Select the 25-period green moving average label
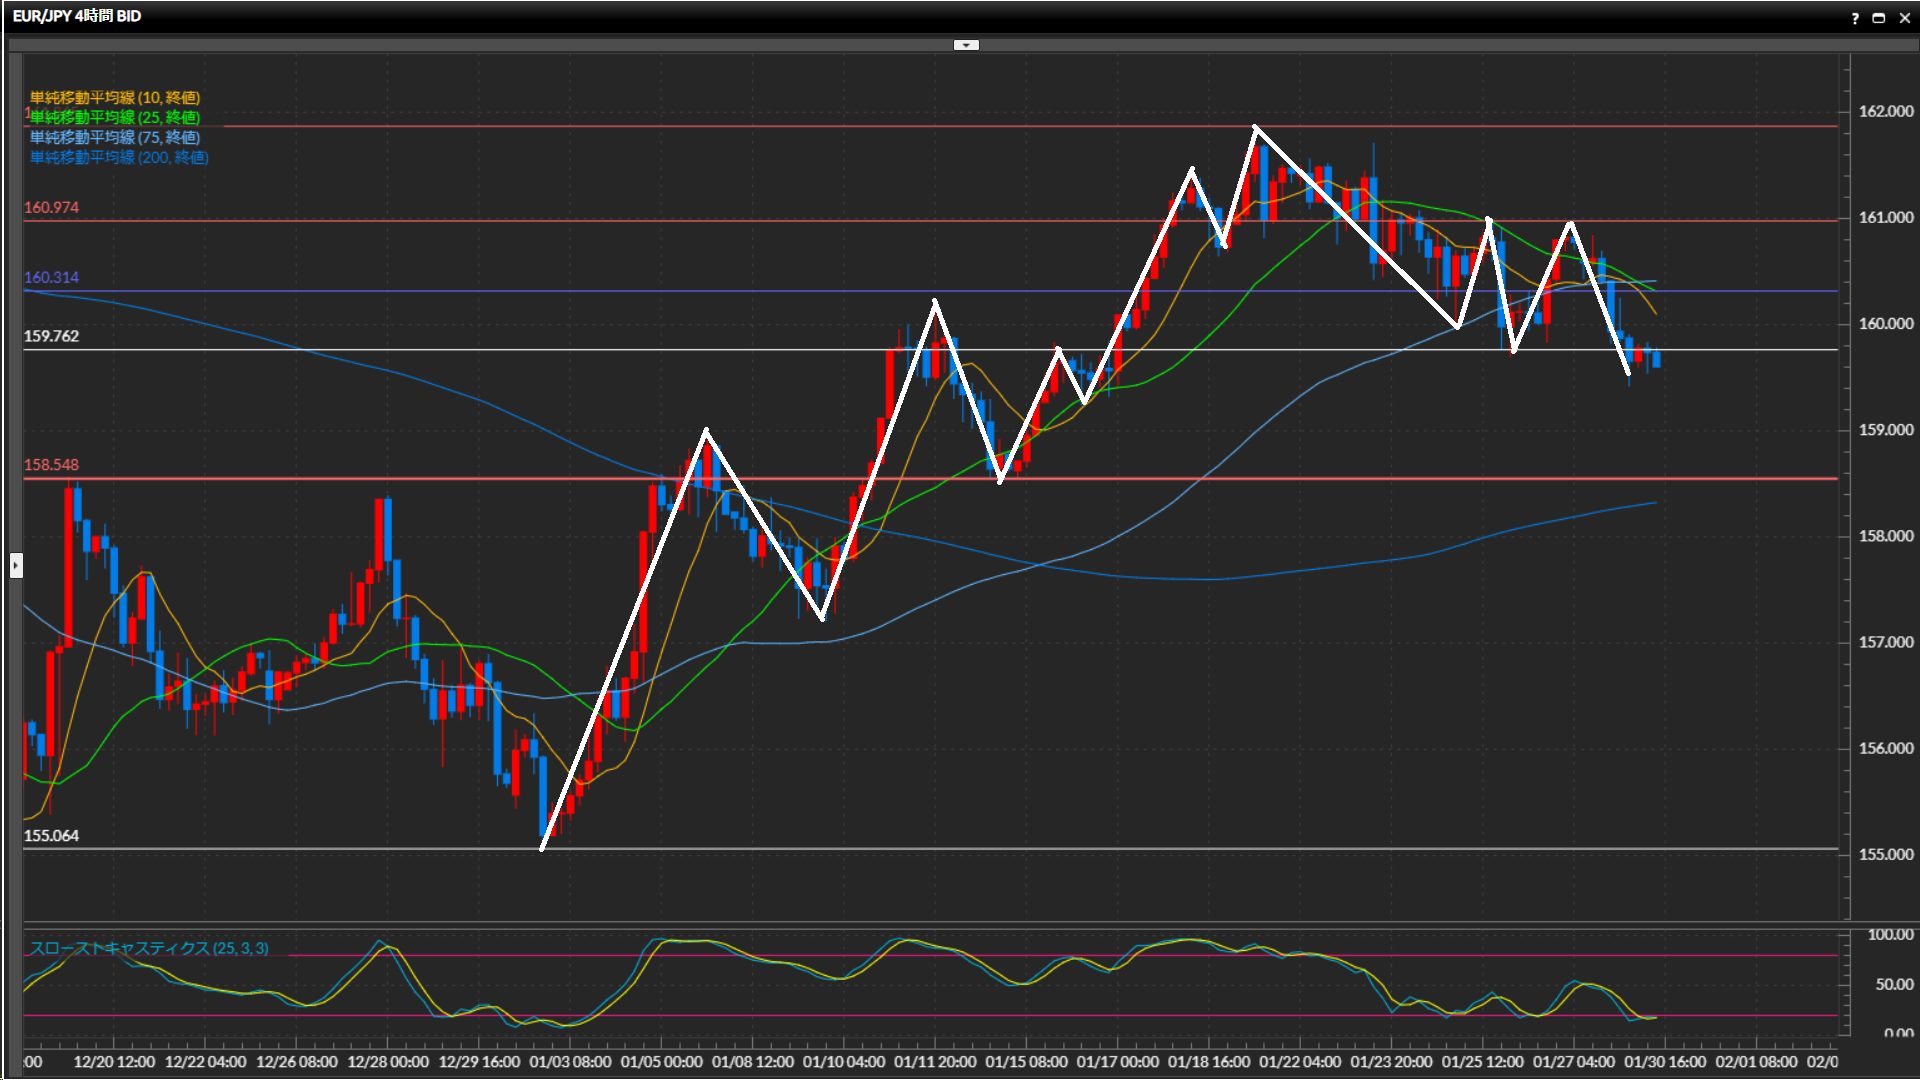Screen dimensions: 1920x1080 (x=114, y=117)
